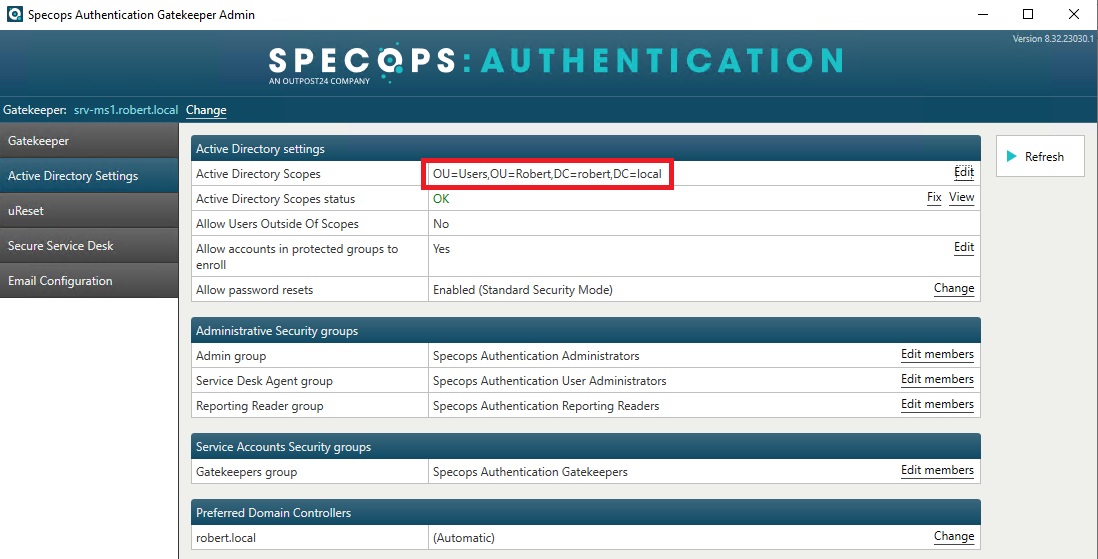The image size is (1098, 559).
Task: Select Active Directory Settings in sidebar
Action: pos(89,176)
